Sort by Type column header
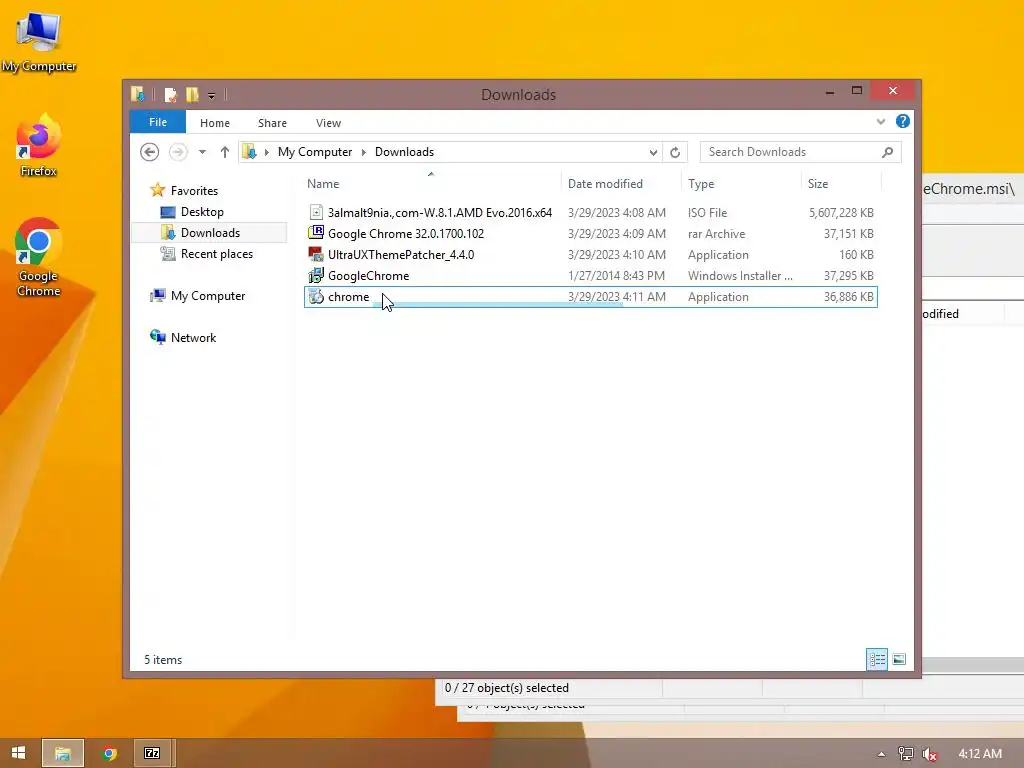Image resolution: width=1024 pixels, height=768 pixels. (701, 184)
